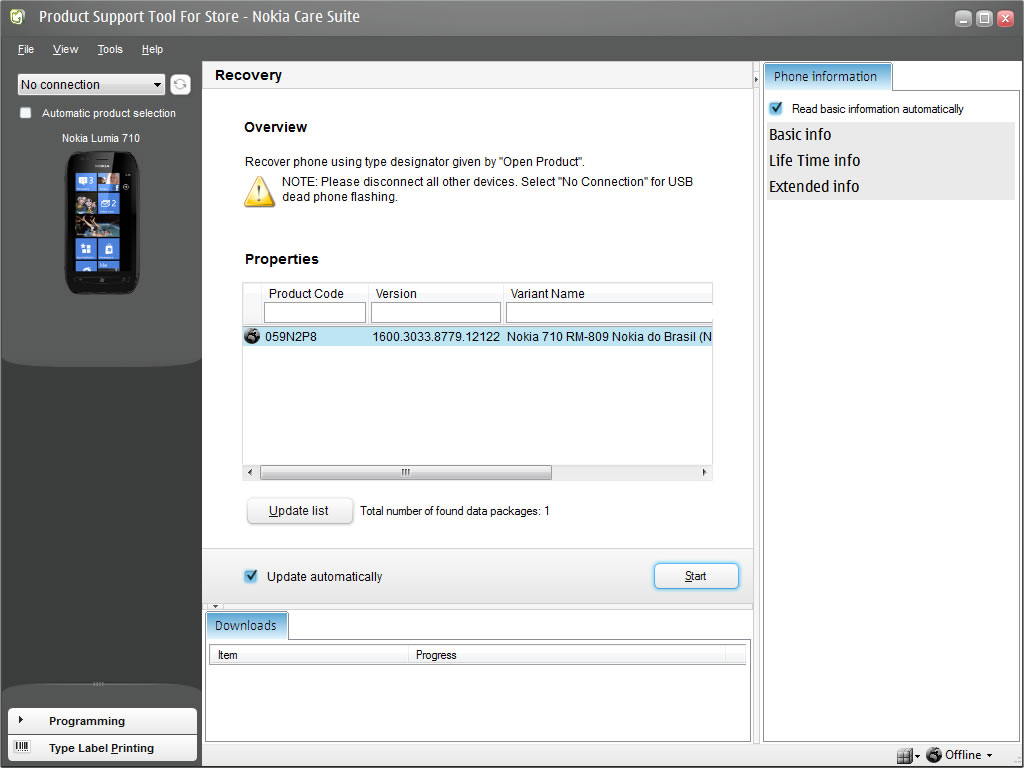Screen dimensions: 1024x768
Task: Open the Help menu
Action: pyautogui.click(x=152, y=49)
